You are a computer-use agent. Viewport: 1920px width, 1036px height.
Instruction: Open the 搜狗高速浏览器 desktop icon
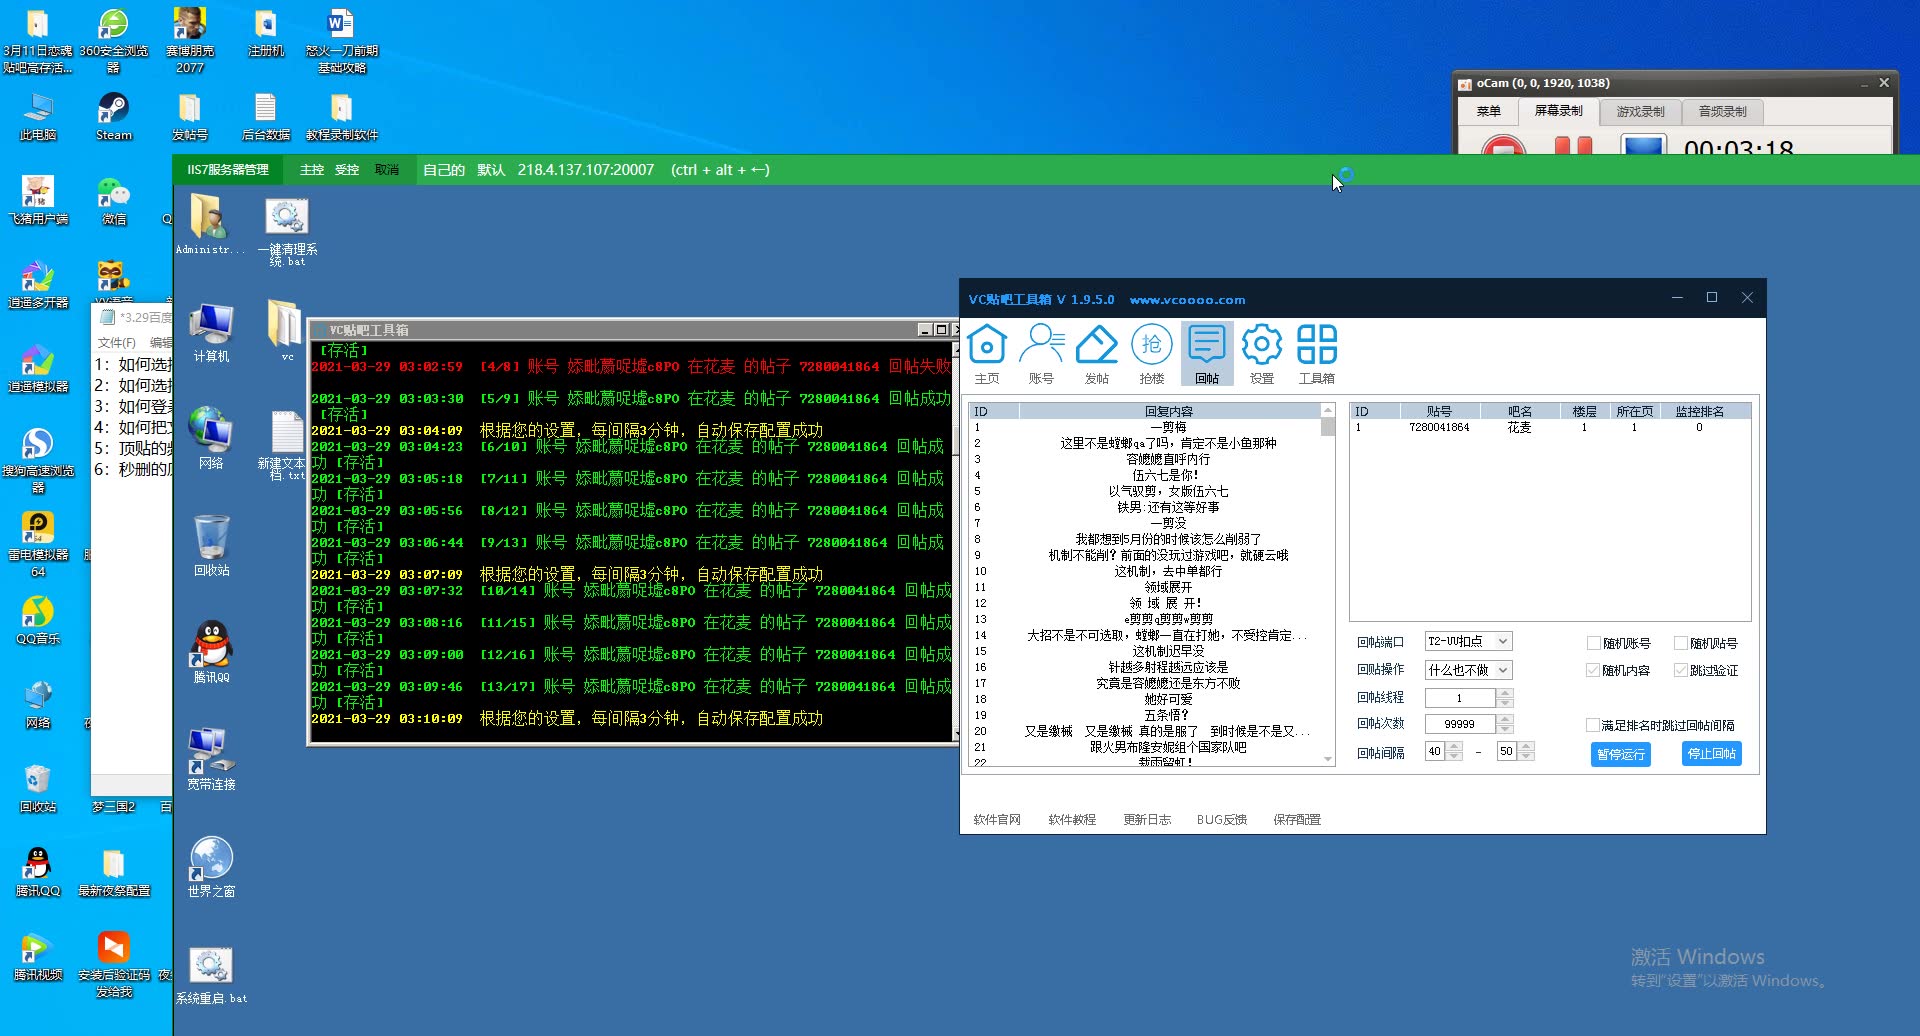click(x=38, y=460)
